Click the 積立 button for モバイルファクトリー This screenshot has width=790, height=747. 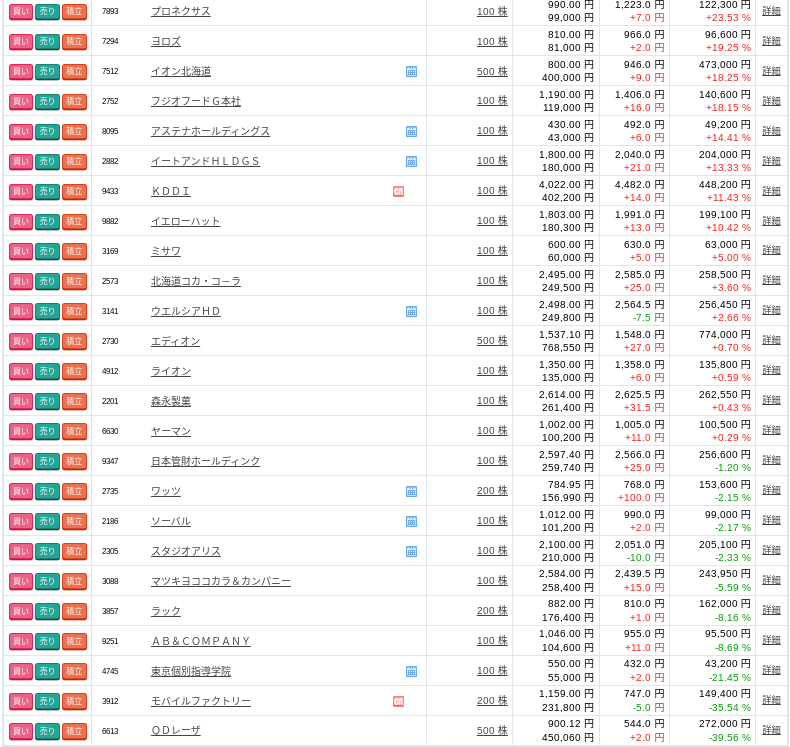[75, 701]
